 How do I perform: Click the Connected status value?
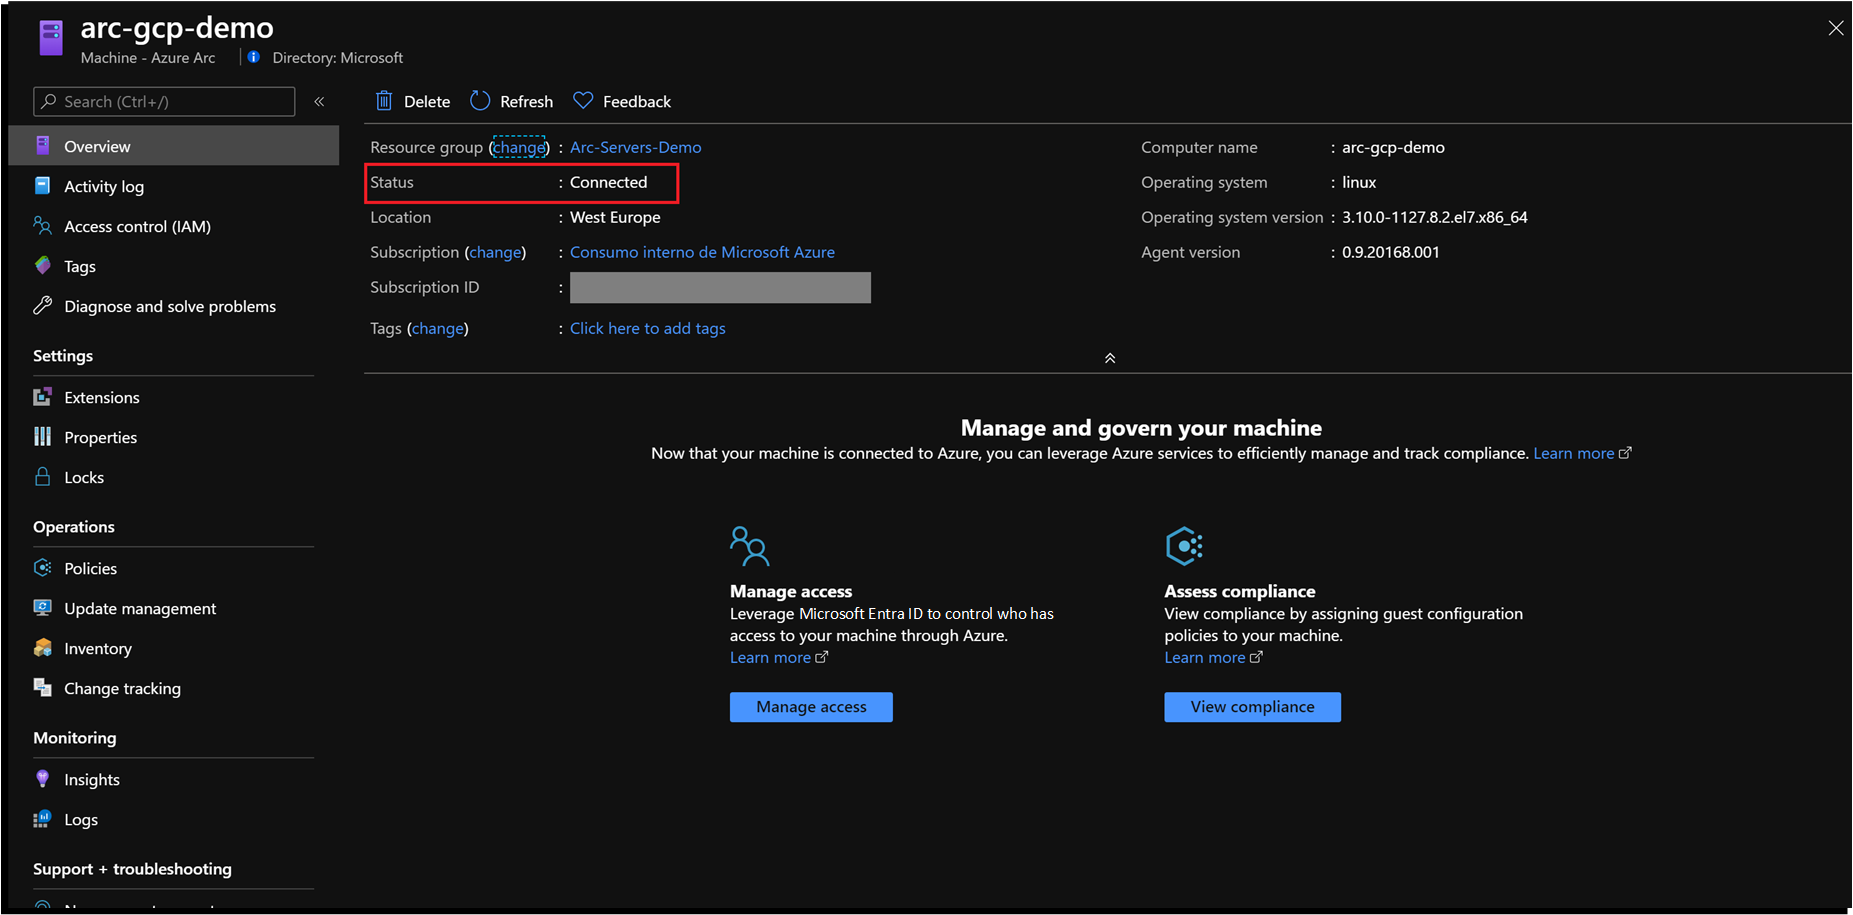608,182
